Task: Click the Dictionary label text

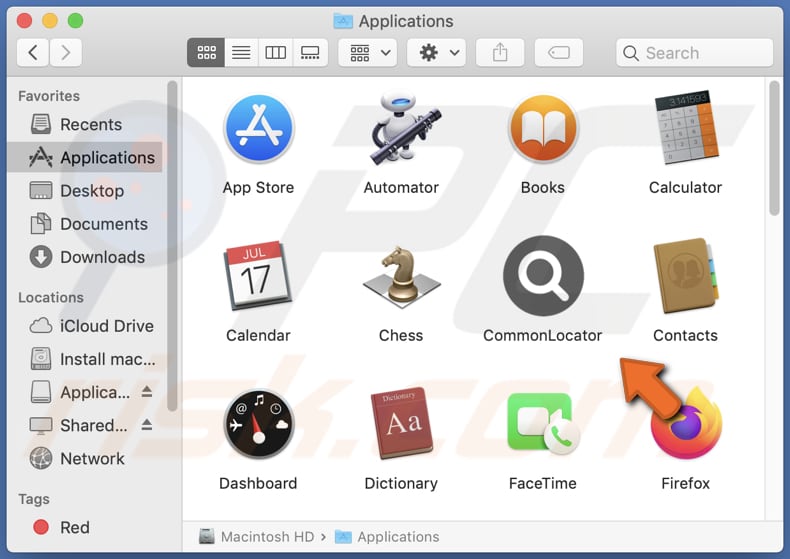Action: coord(401,484)
